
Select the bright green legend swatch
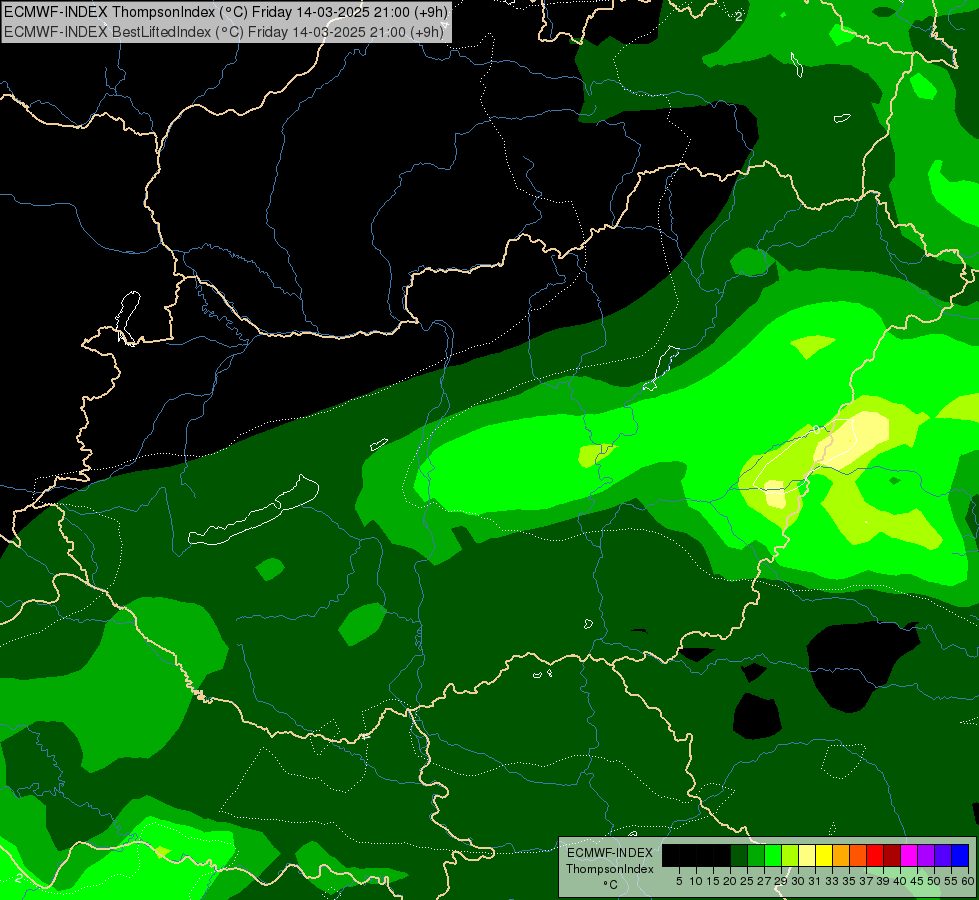[773, 855]
